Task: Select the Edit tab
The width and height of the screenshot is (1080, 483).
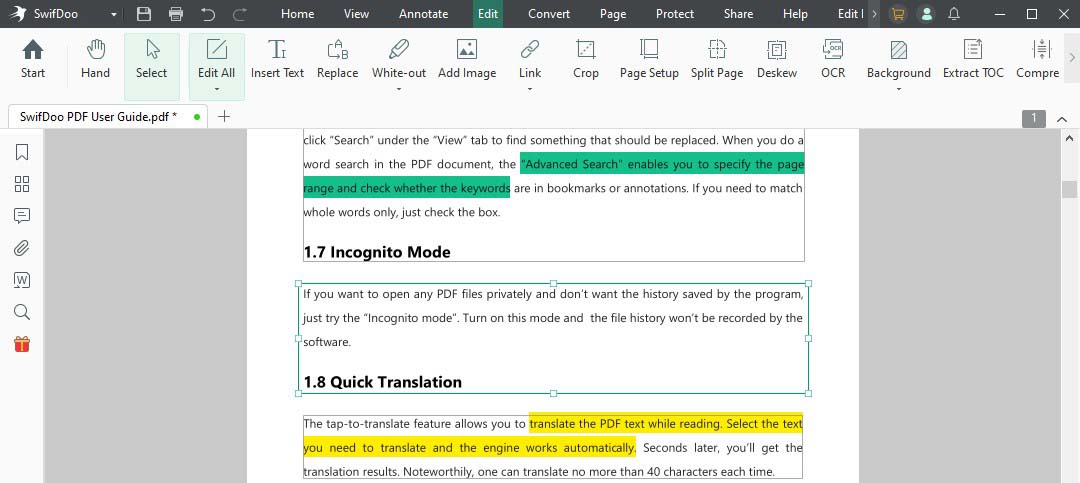Action: point(488,14)
